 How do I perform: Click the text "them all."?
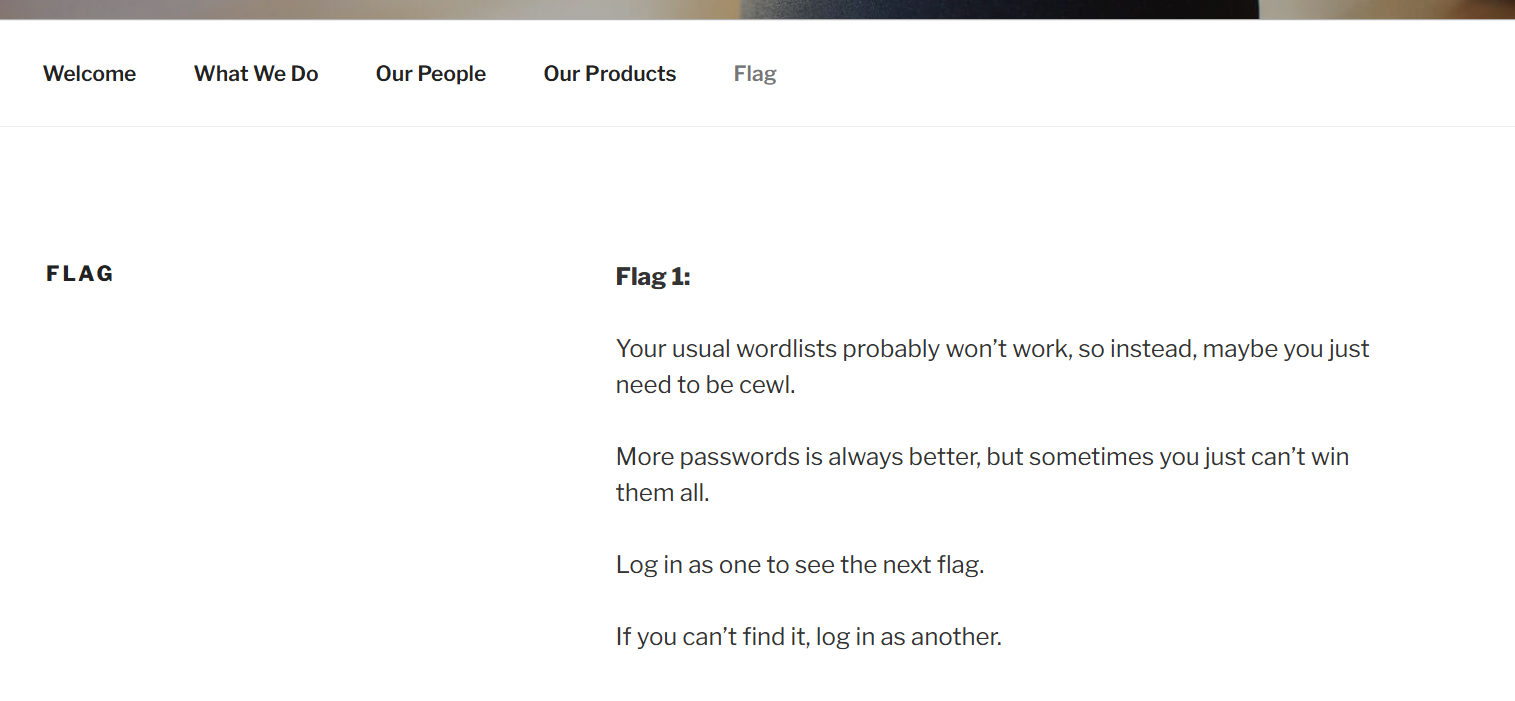(662, 493)
